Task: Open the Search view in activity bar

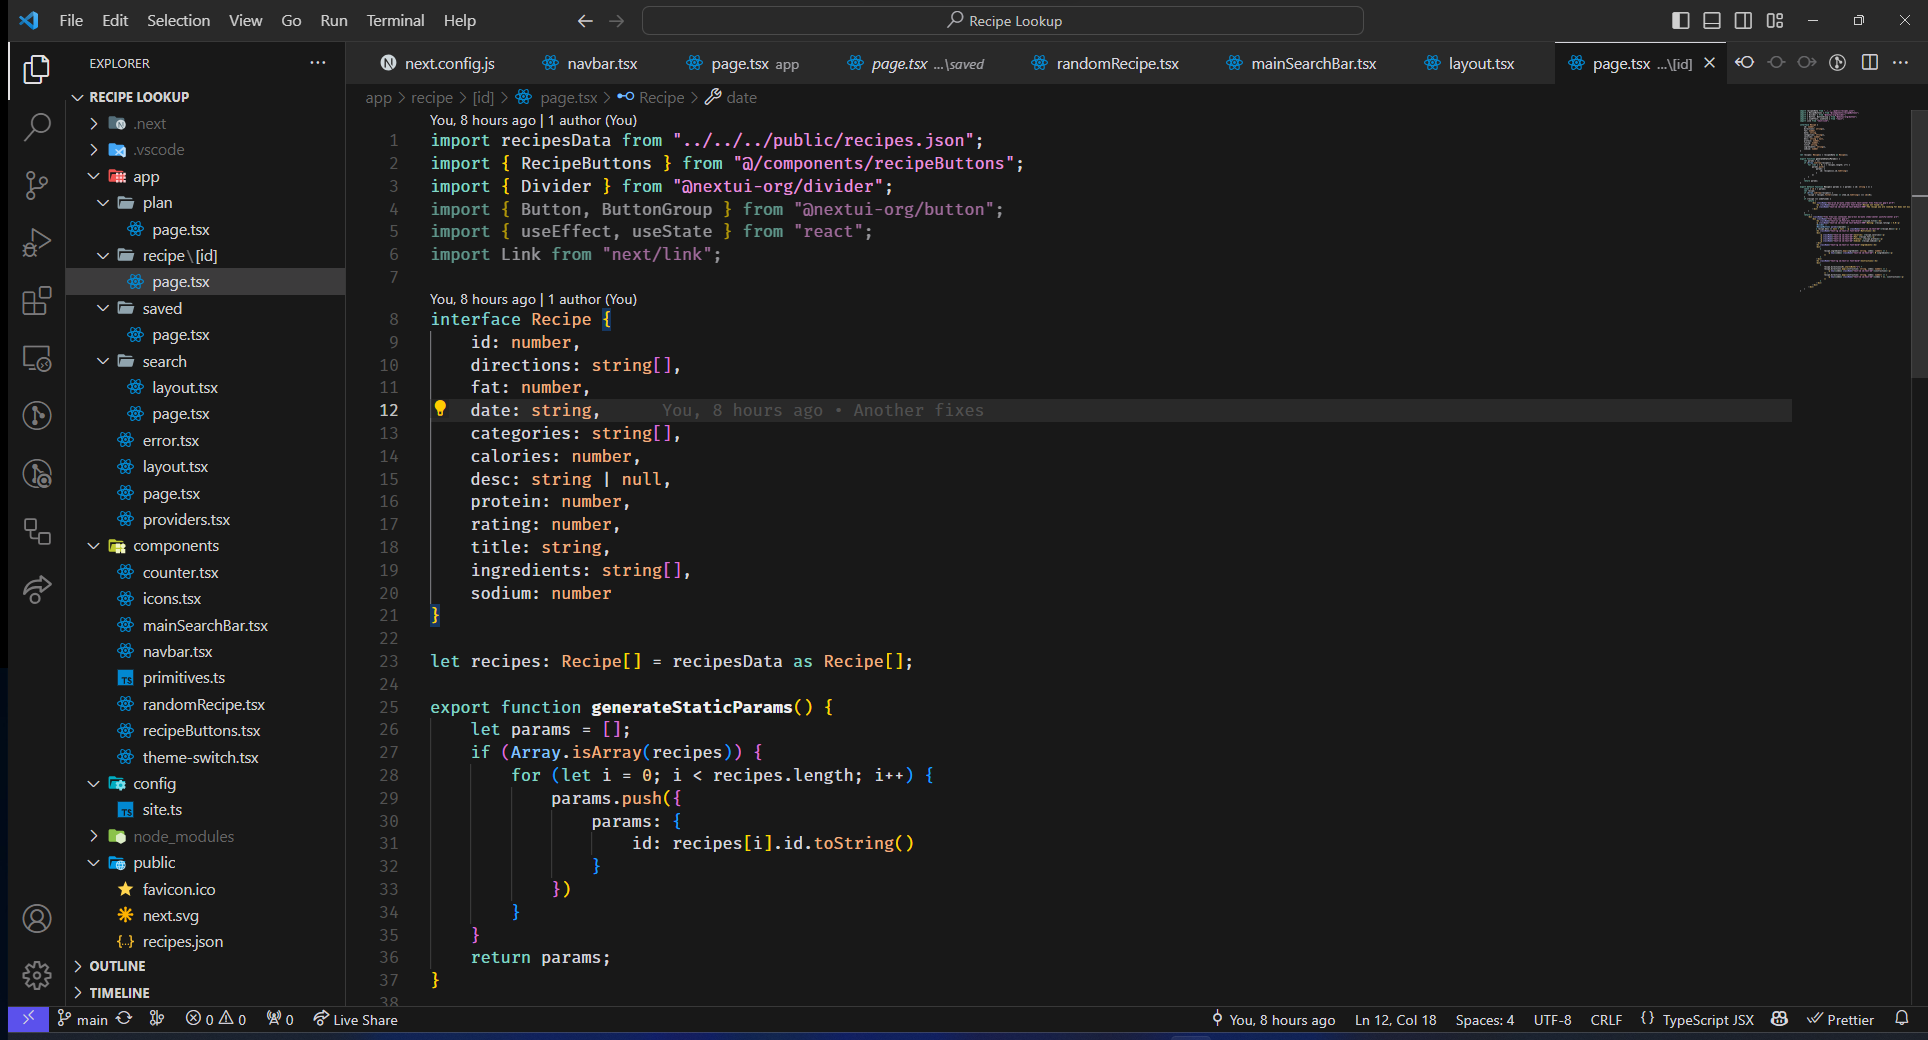Action: 37,127
